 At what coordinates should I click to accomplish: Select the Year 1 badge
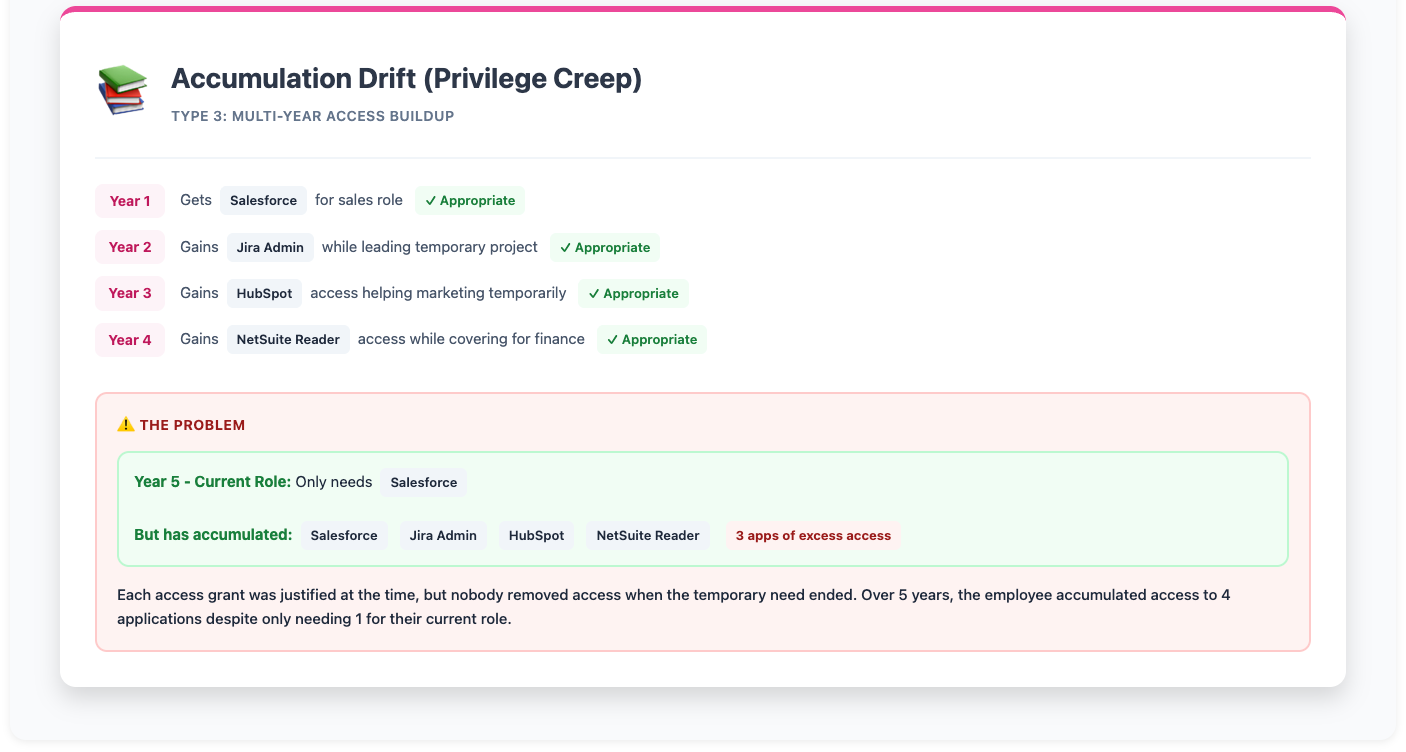(x=130, y=201)
